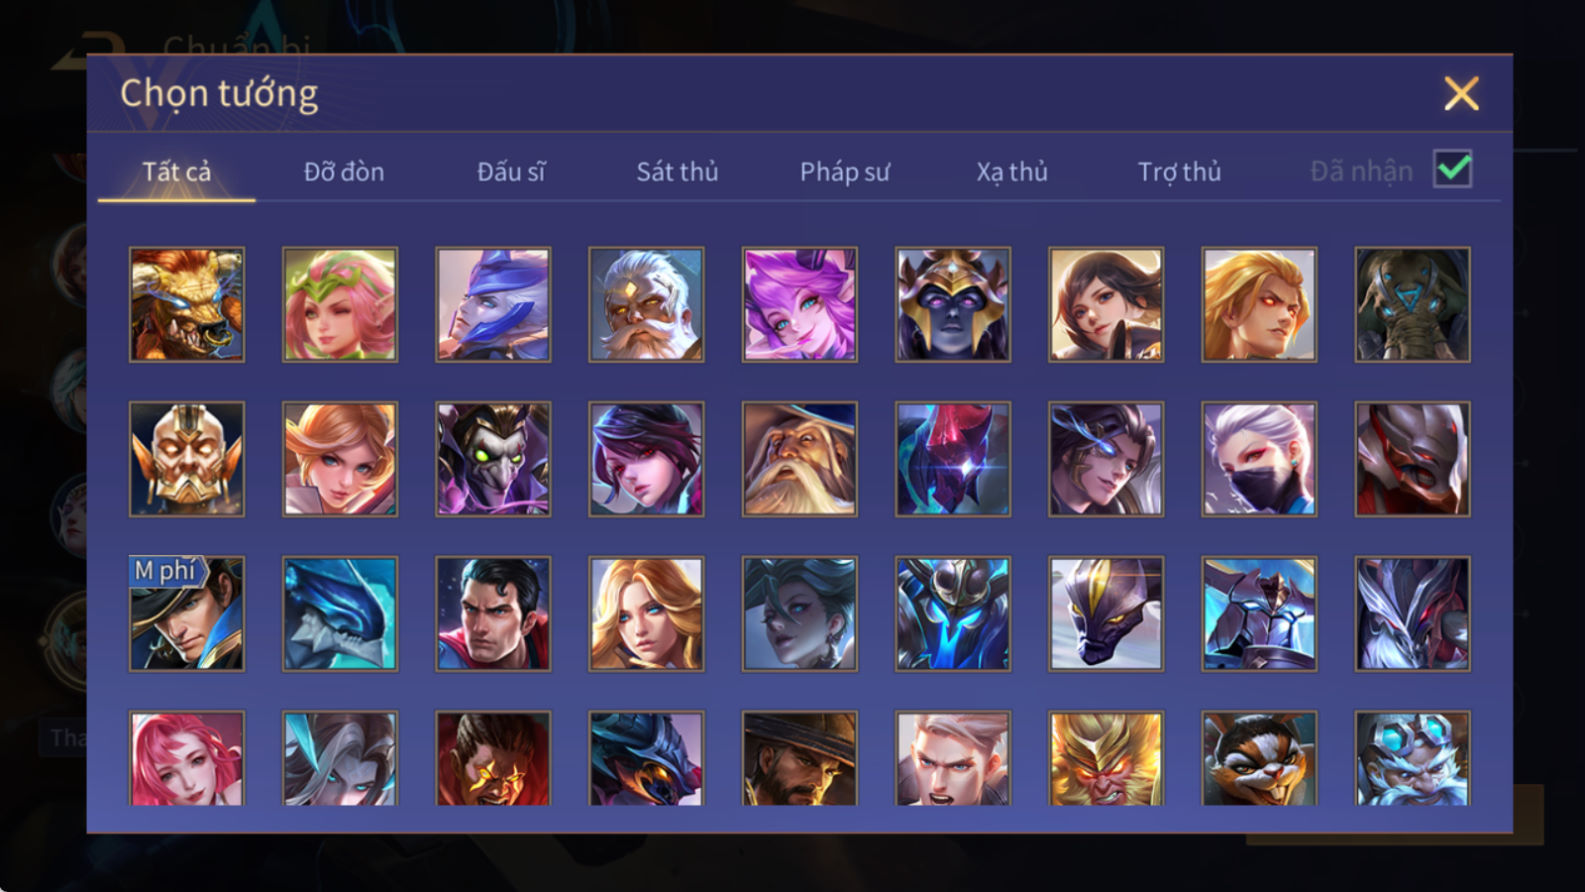1585x892 pixels.
Task: Choose the golden masked bald warrior hero
Action: point(187,459)
